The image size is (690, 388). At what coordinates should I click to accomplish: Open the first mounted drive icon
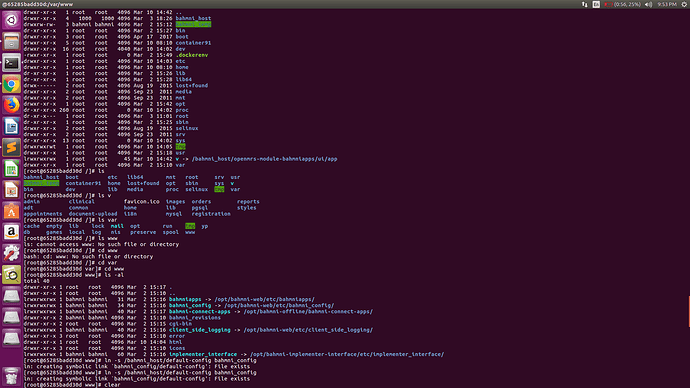point(11,296)
